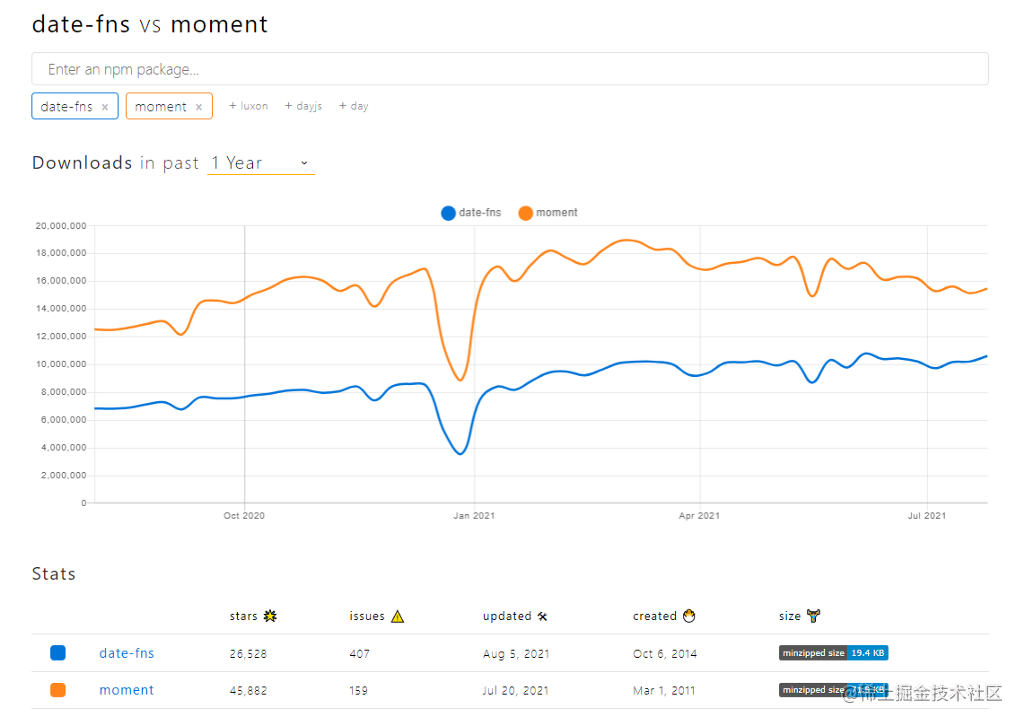Click the npm package search field
1024x725 pixels.
pos(510,69)
